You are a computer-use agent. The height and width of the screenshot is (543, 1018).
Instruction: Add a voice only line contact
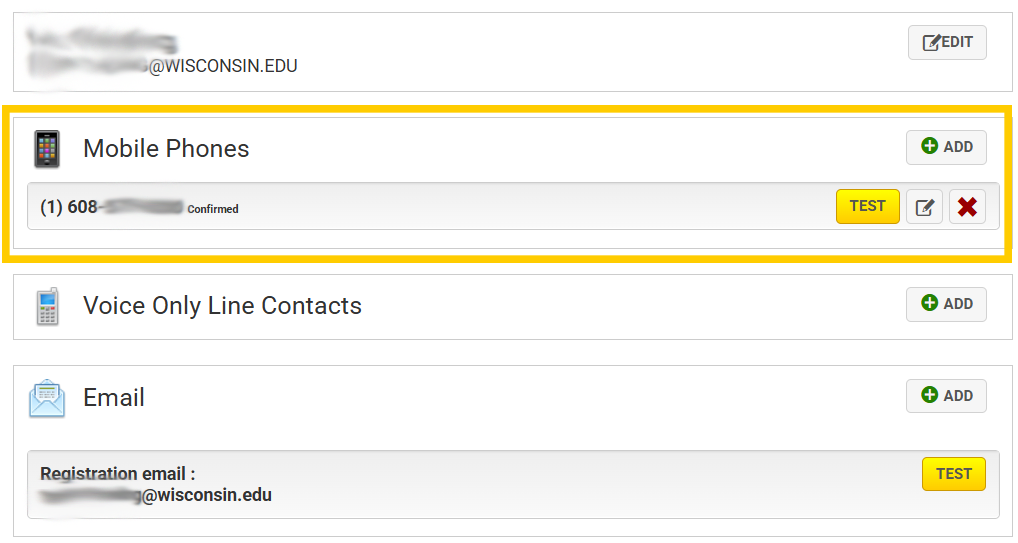(946, 304)
